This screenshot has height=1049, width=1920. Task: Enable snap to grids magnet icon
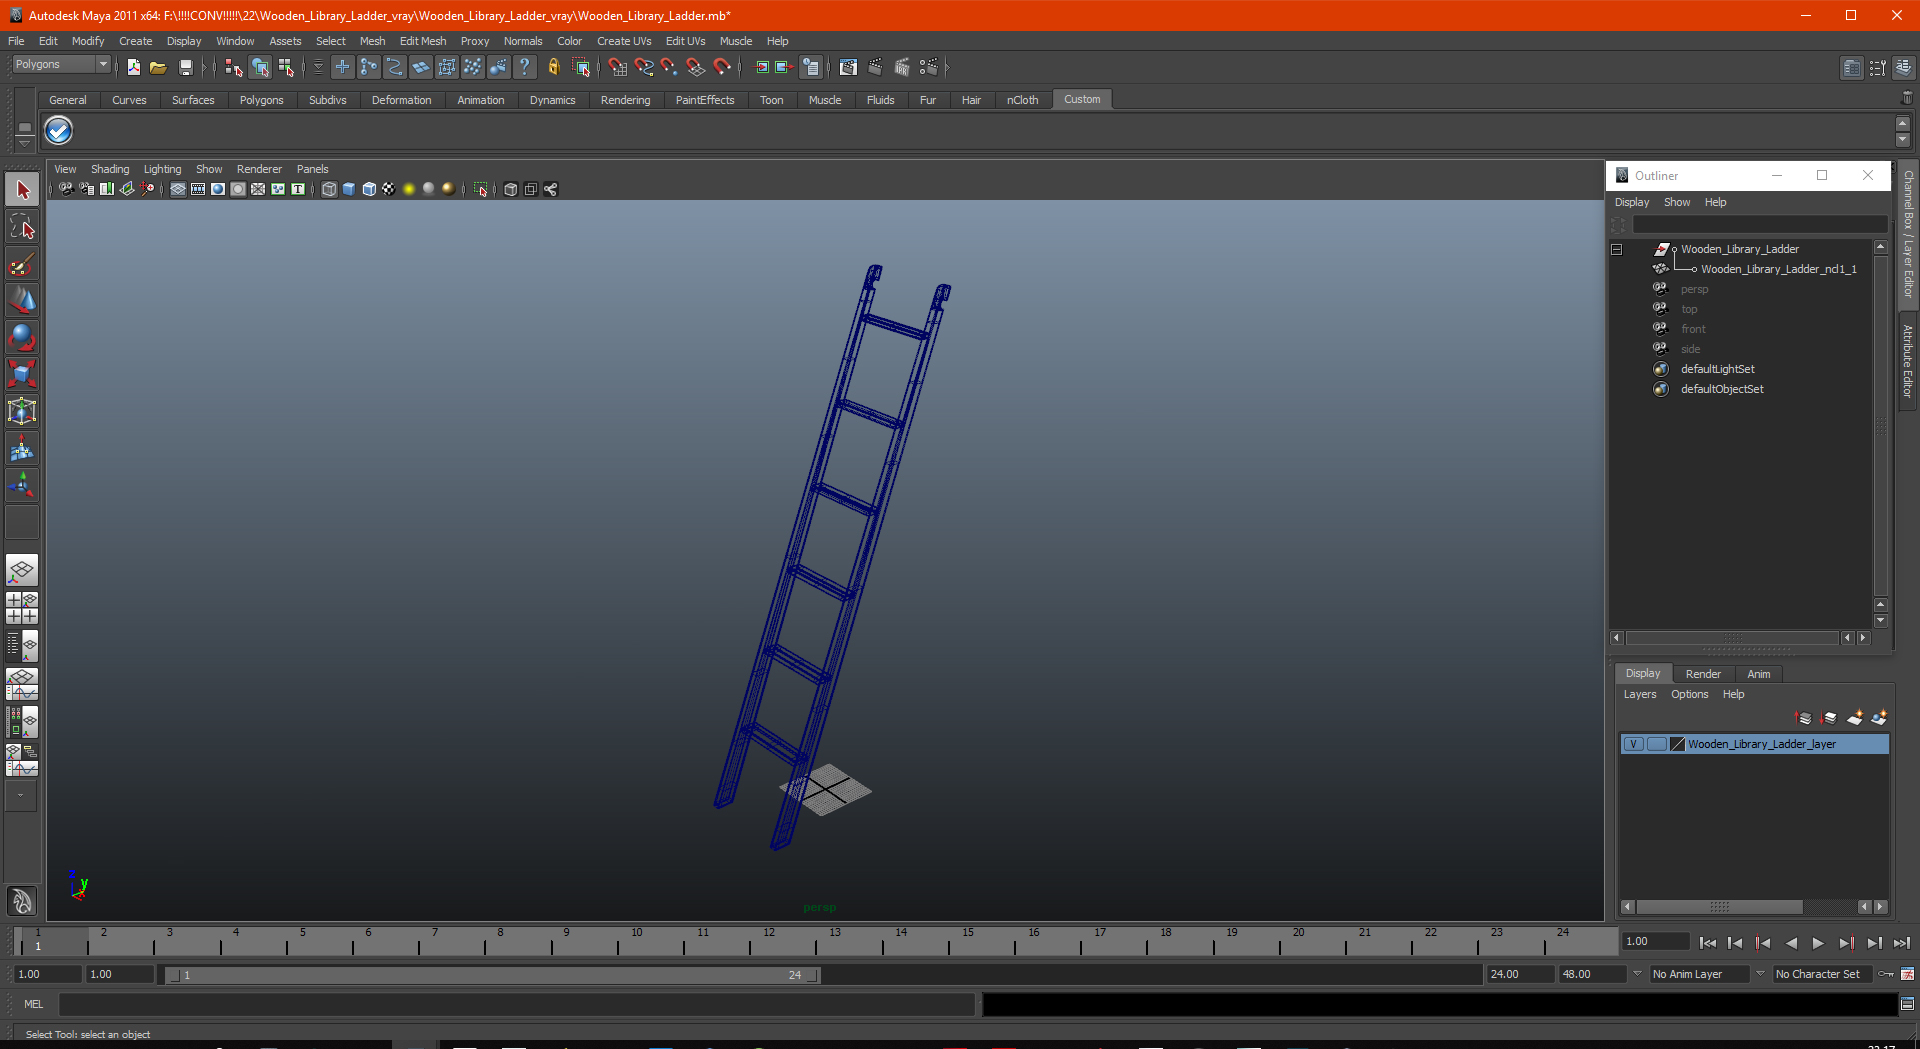(x=618, y=67)
